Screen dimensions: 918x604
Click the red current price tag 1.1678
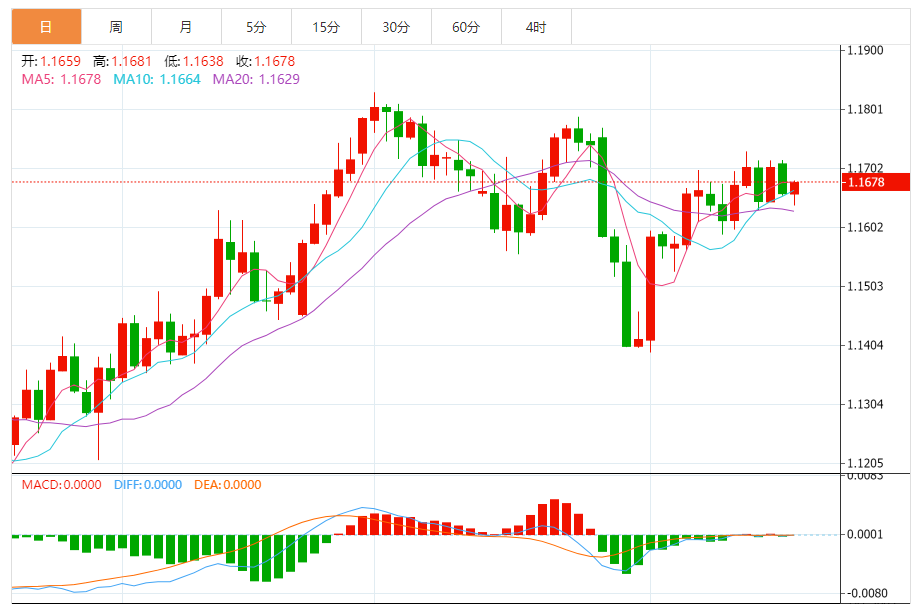coord(876,182)
